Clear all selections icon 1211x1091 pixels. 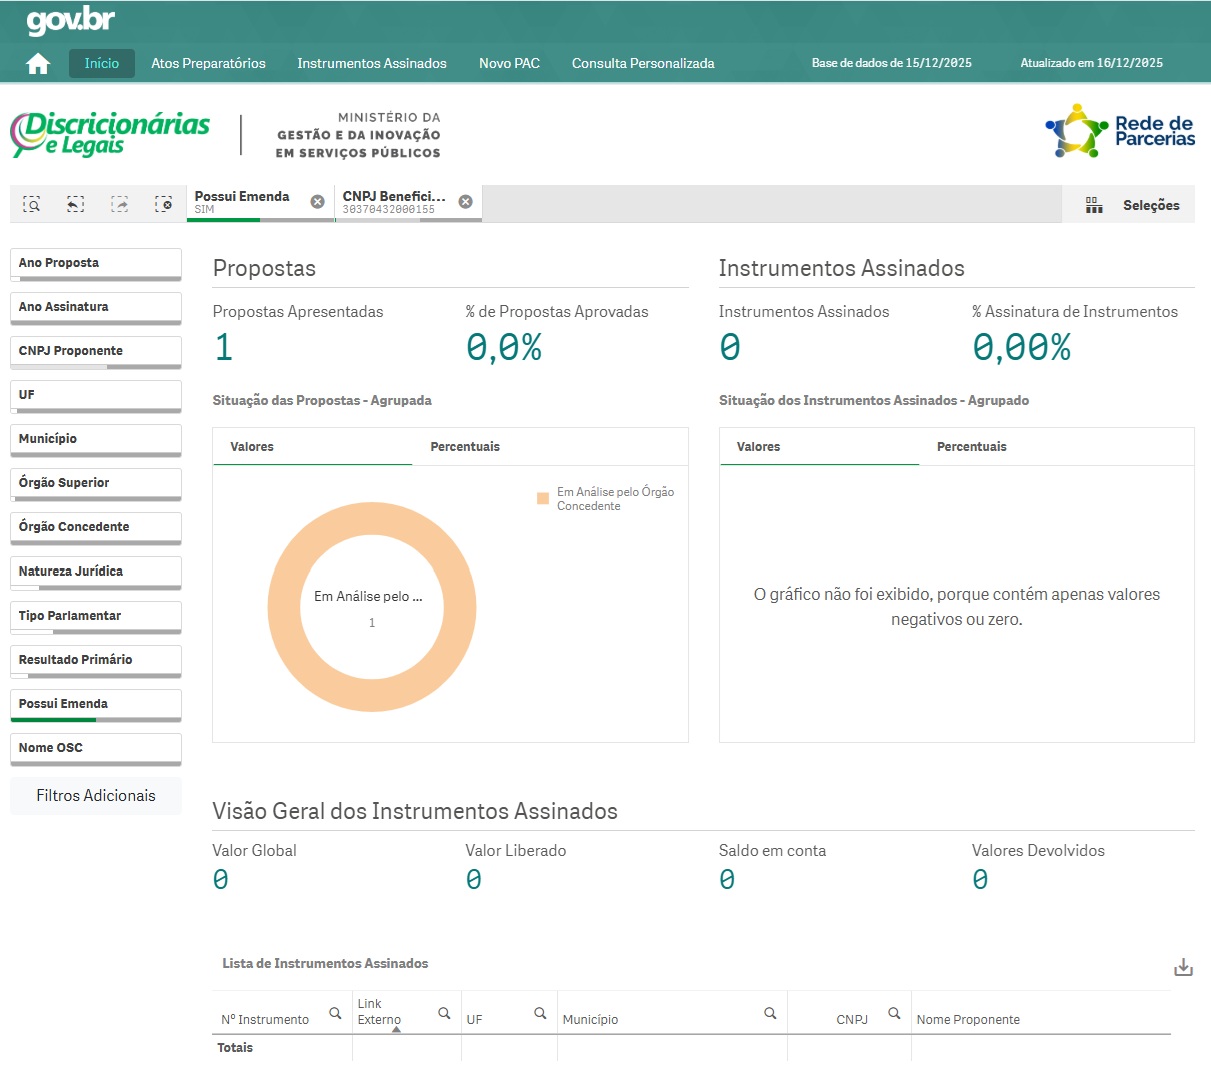coord(163,204)
